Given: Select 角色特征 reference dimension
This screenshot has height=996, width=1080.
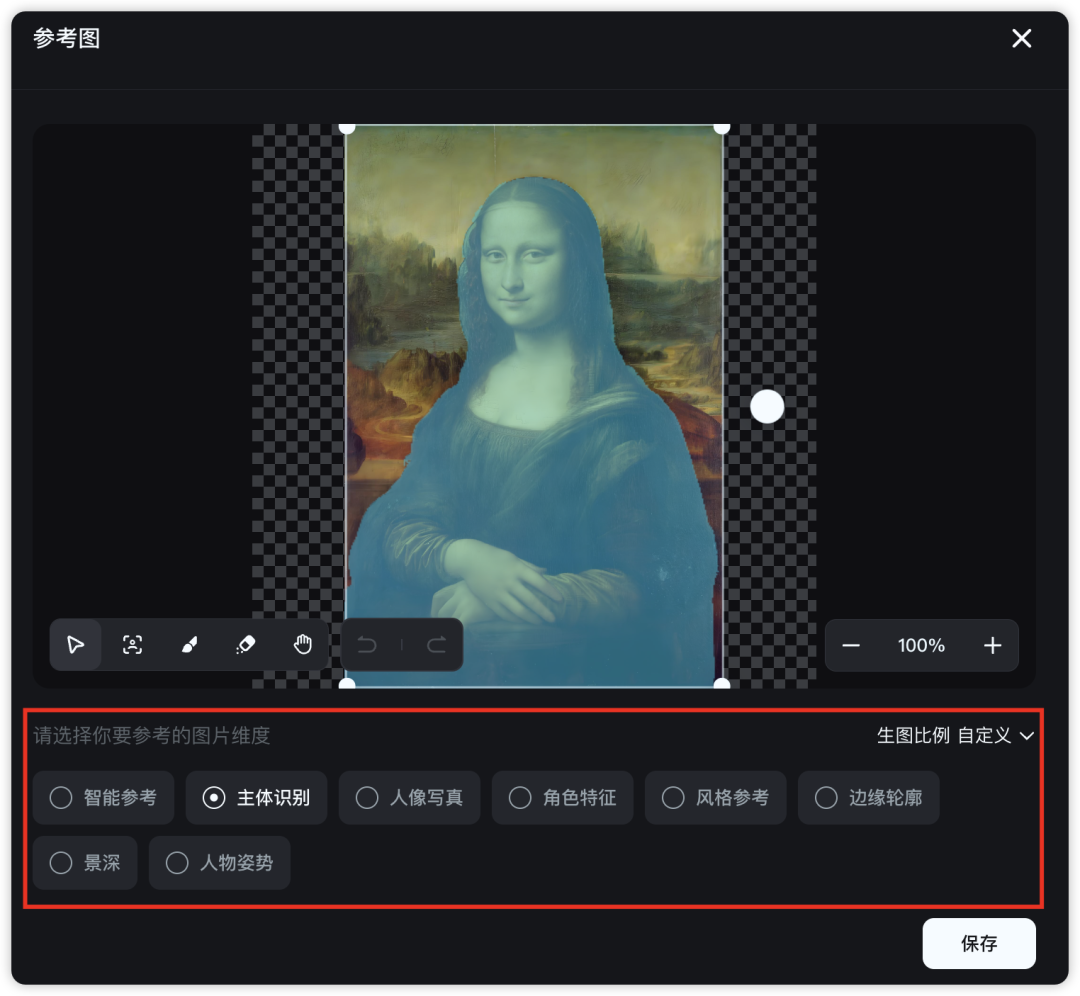Looking at the screenshot, I should tap(562, 798).
